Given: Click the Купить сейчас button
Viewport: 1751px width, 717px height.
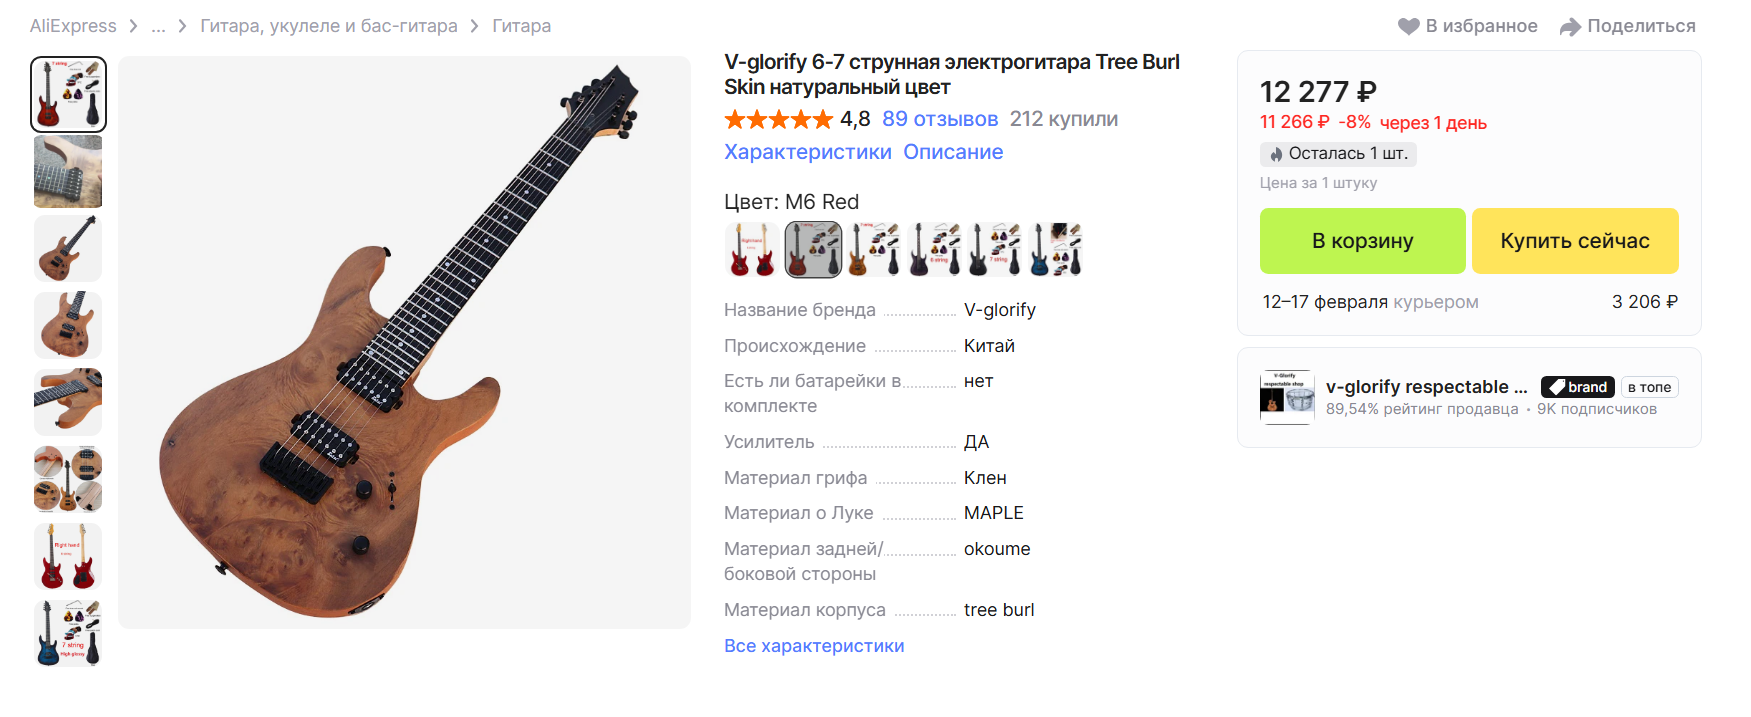Looking at the screenshot, I should tap(1575, 241).
